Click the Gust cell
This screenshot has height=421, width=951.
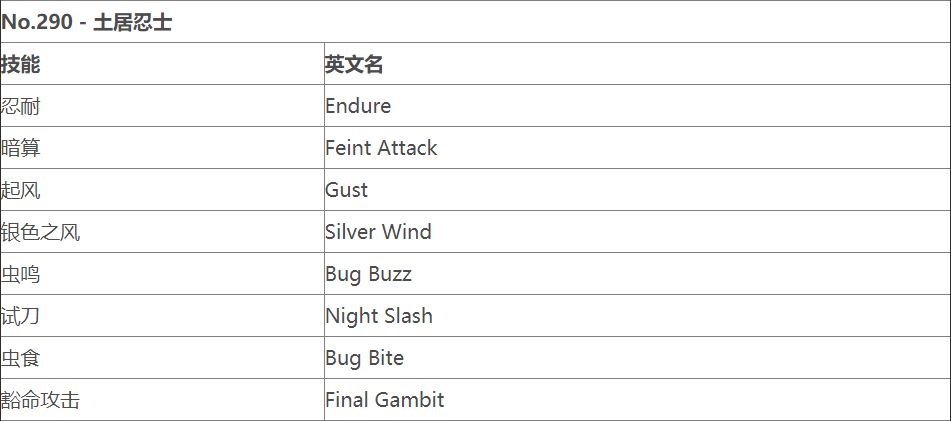[346, 190]
